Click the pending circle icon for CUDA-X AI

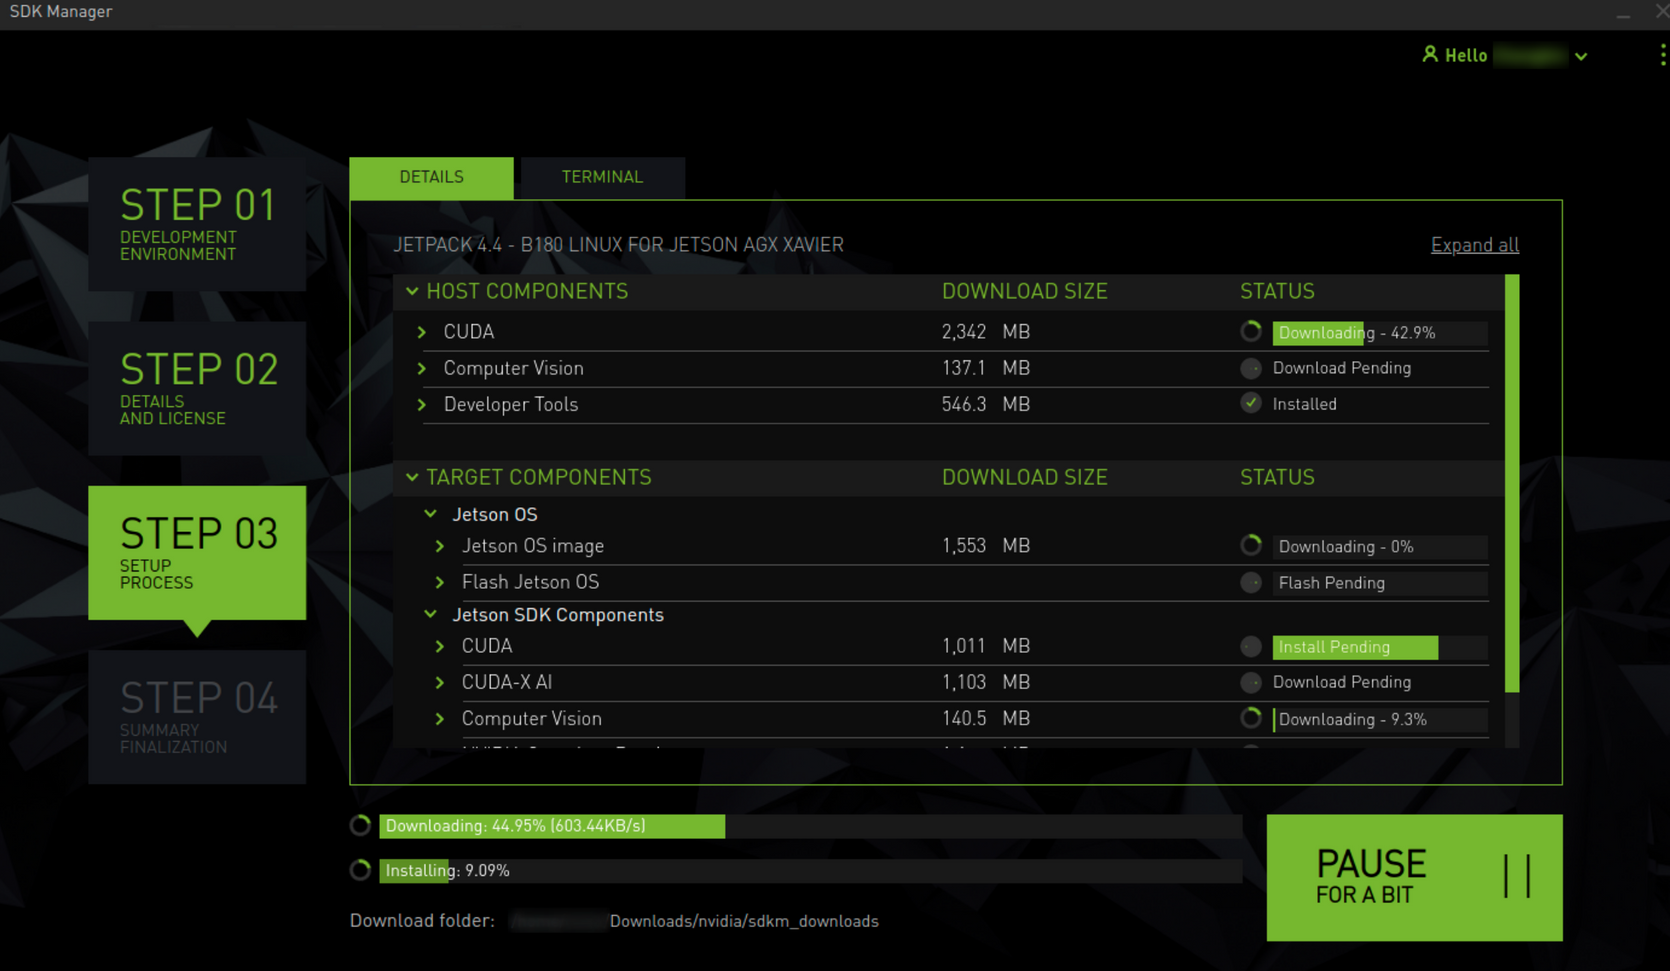(x=1251, y=682)
